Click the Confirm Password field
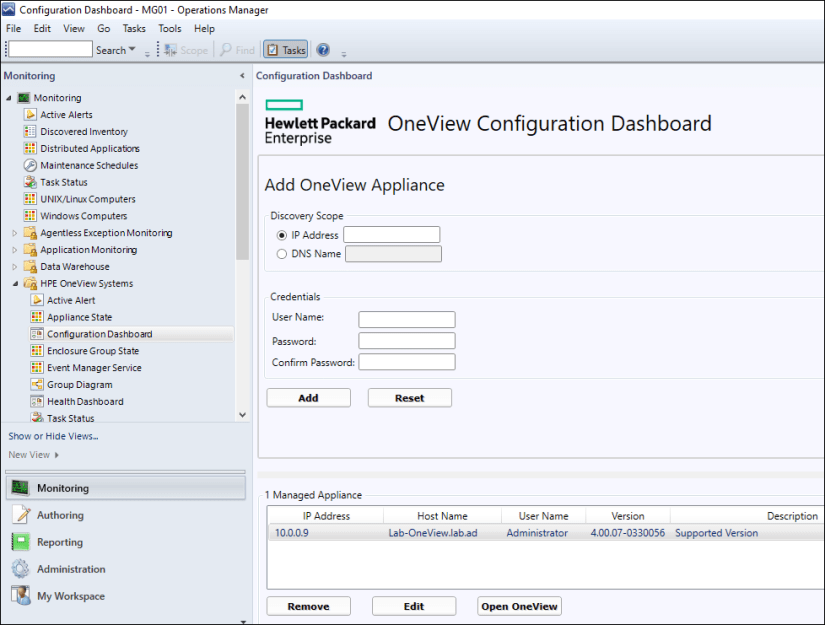The image size is (825, 625). pos(407,362)
